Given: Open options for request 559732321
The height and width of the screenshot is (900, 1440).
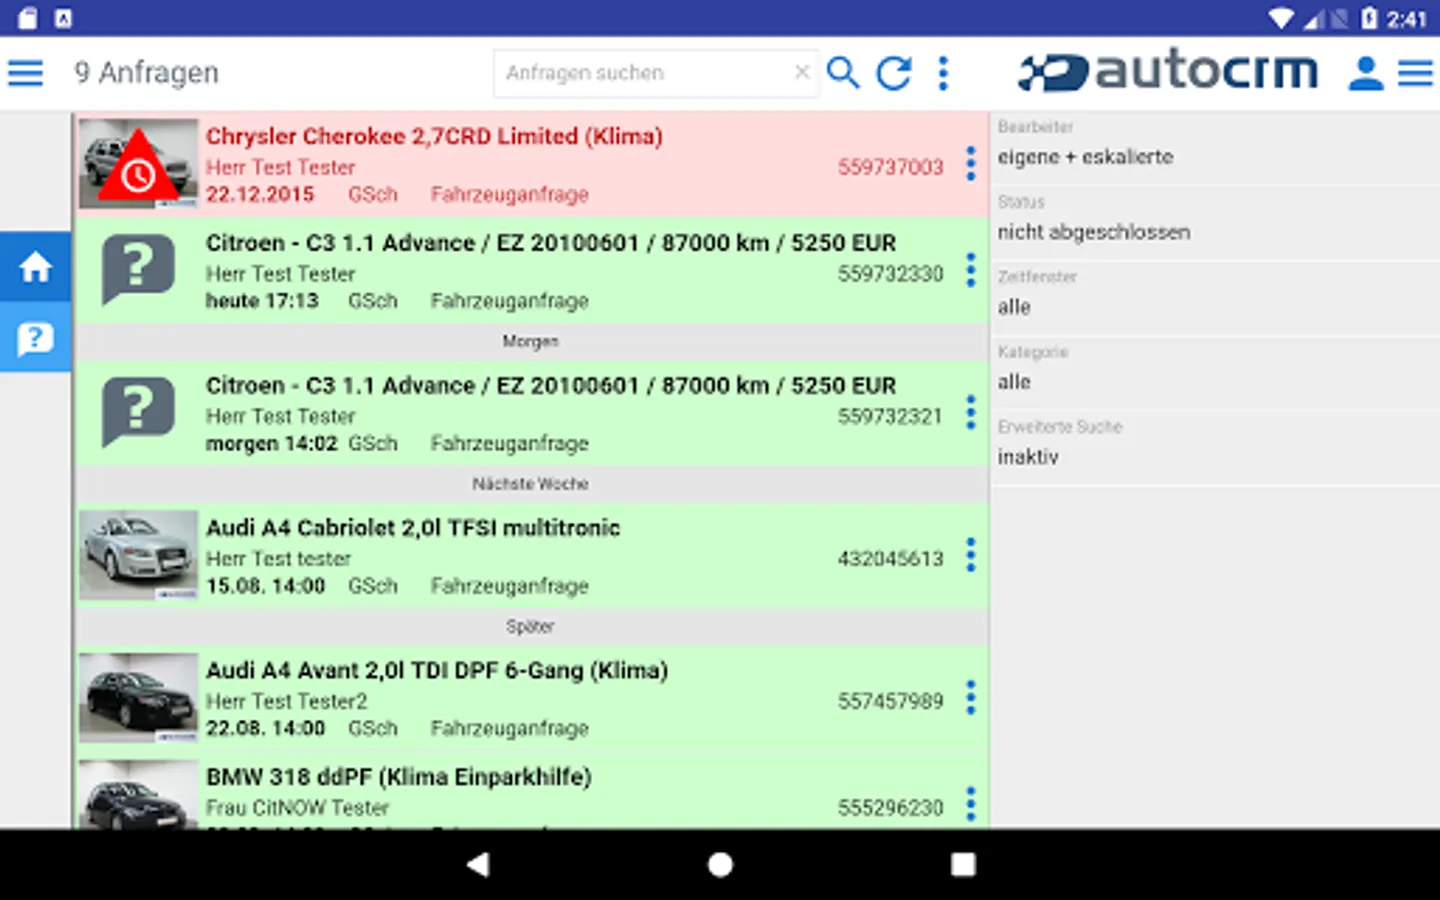Looking at the screenshot, I should pos(970,413).
